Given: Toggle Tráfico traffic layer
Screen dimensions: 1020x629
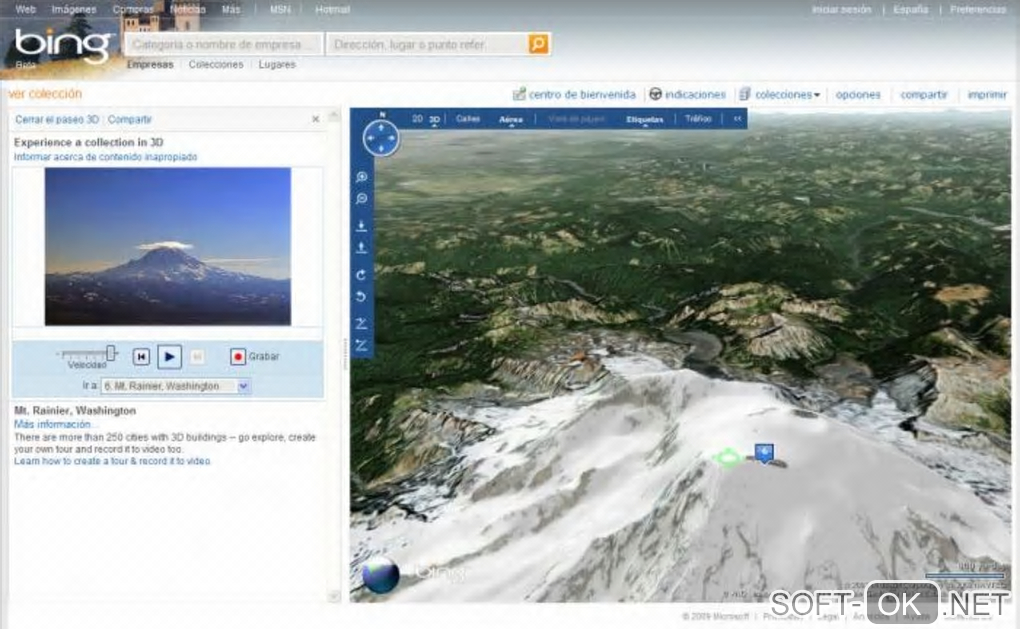Looking at the screenshot, I should coord(699,119).
